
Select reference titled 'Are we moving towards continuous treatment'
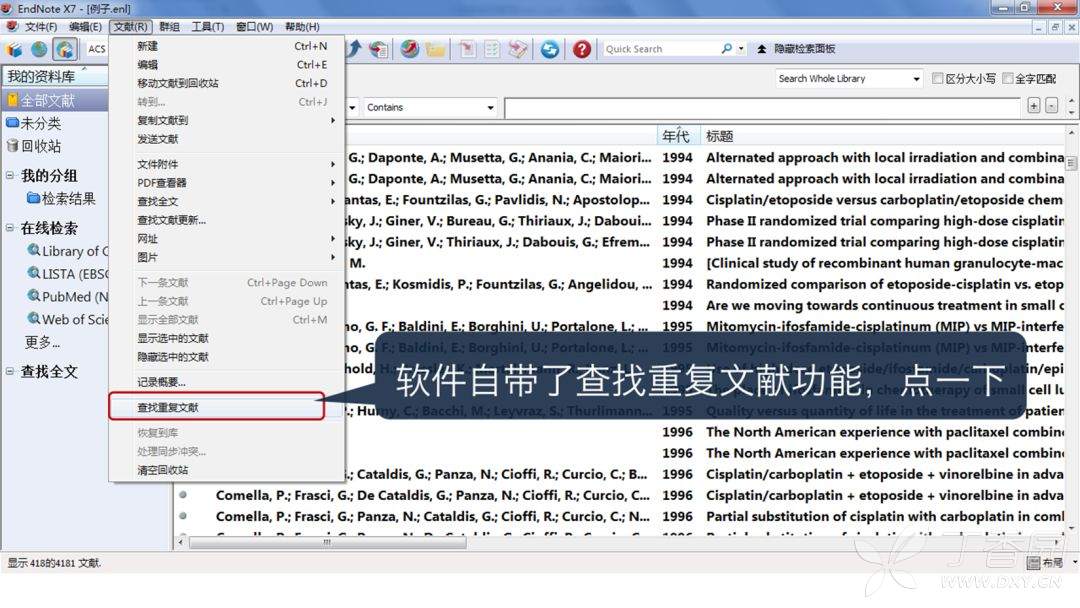click(x=884, y=305)
